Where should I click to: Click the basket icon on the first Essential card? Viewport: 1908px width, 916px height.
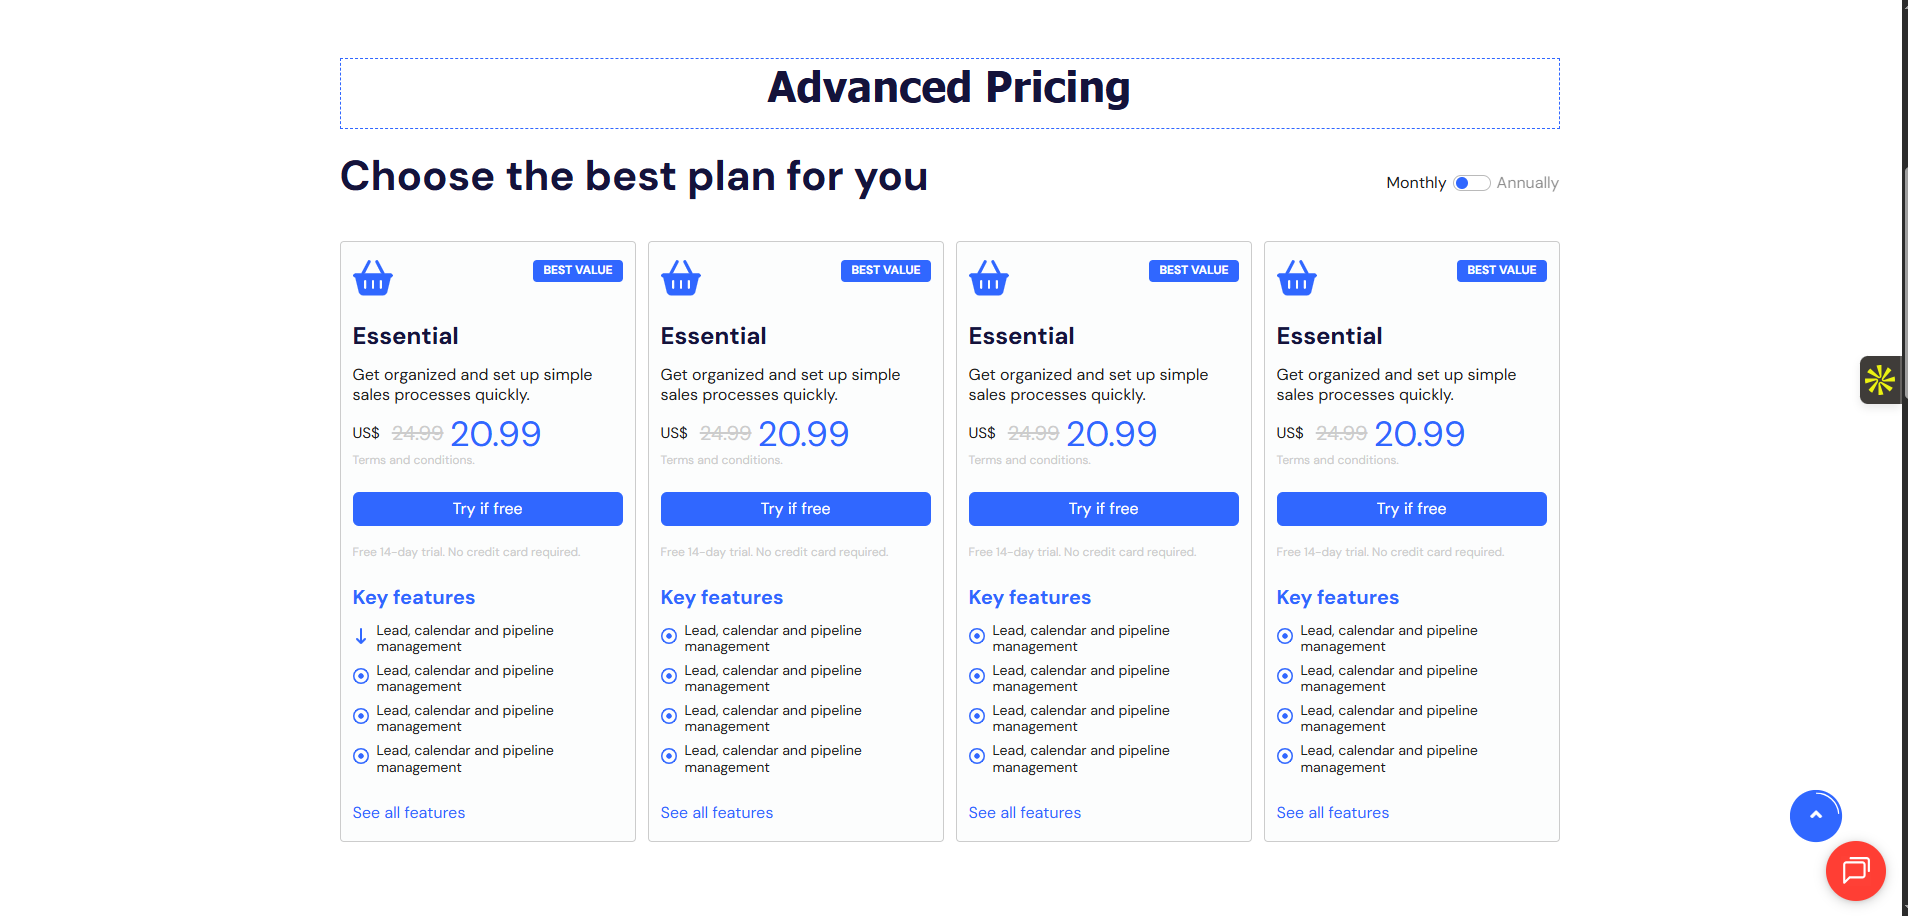[372, 278]
